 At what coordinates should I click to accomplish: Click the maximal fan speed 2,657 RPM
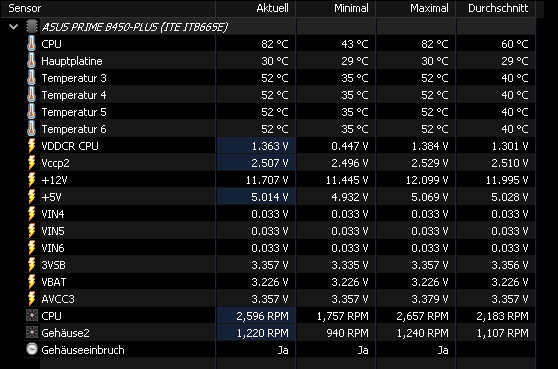422,316
